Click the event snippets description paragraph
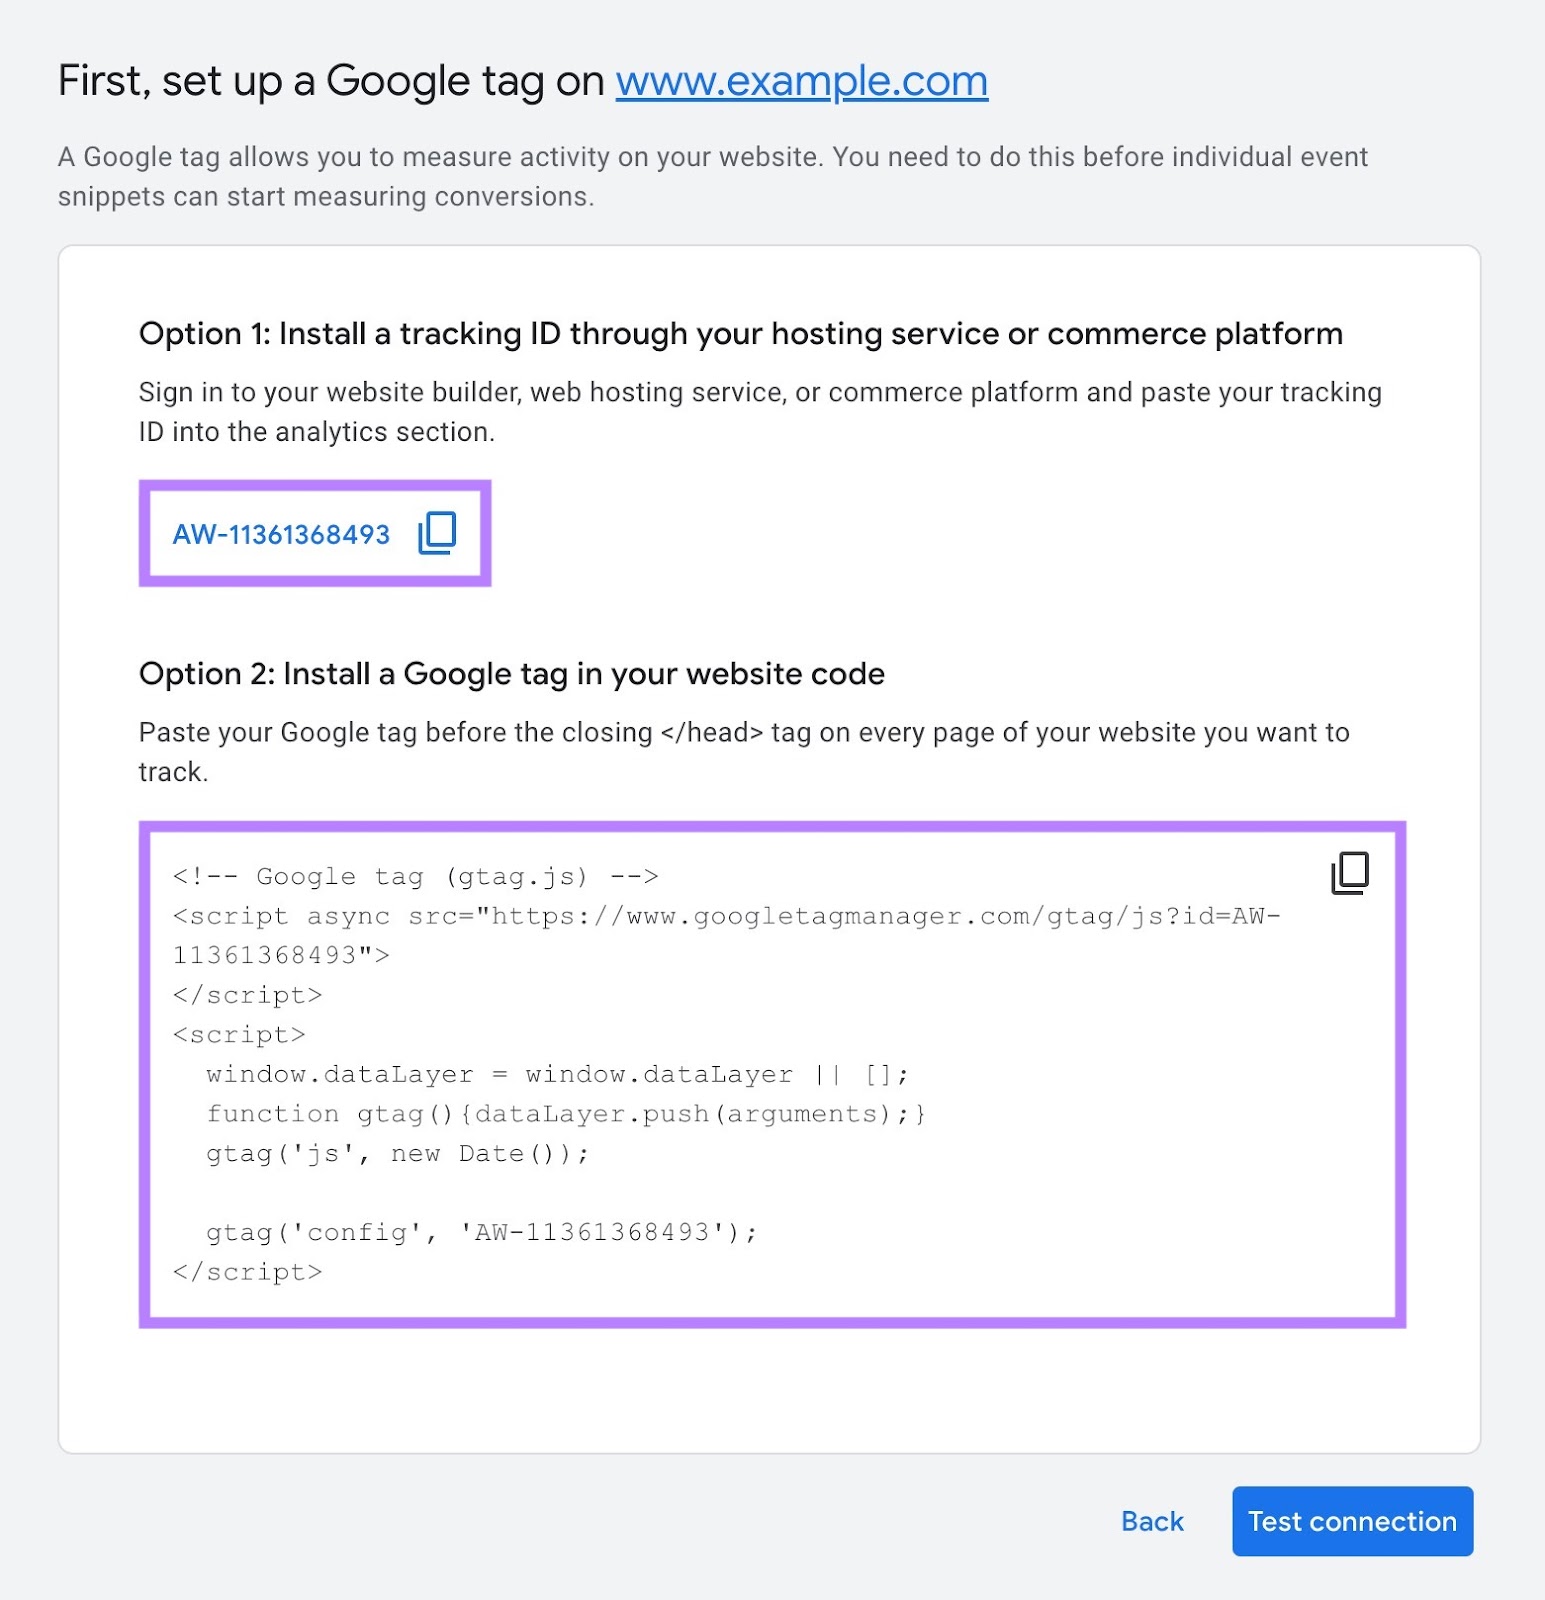 point(713,176)
